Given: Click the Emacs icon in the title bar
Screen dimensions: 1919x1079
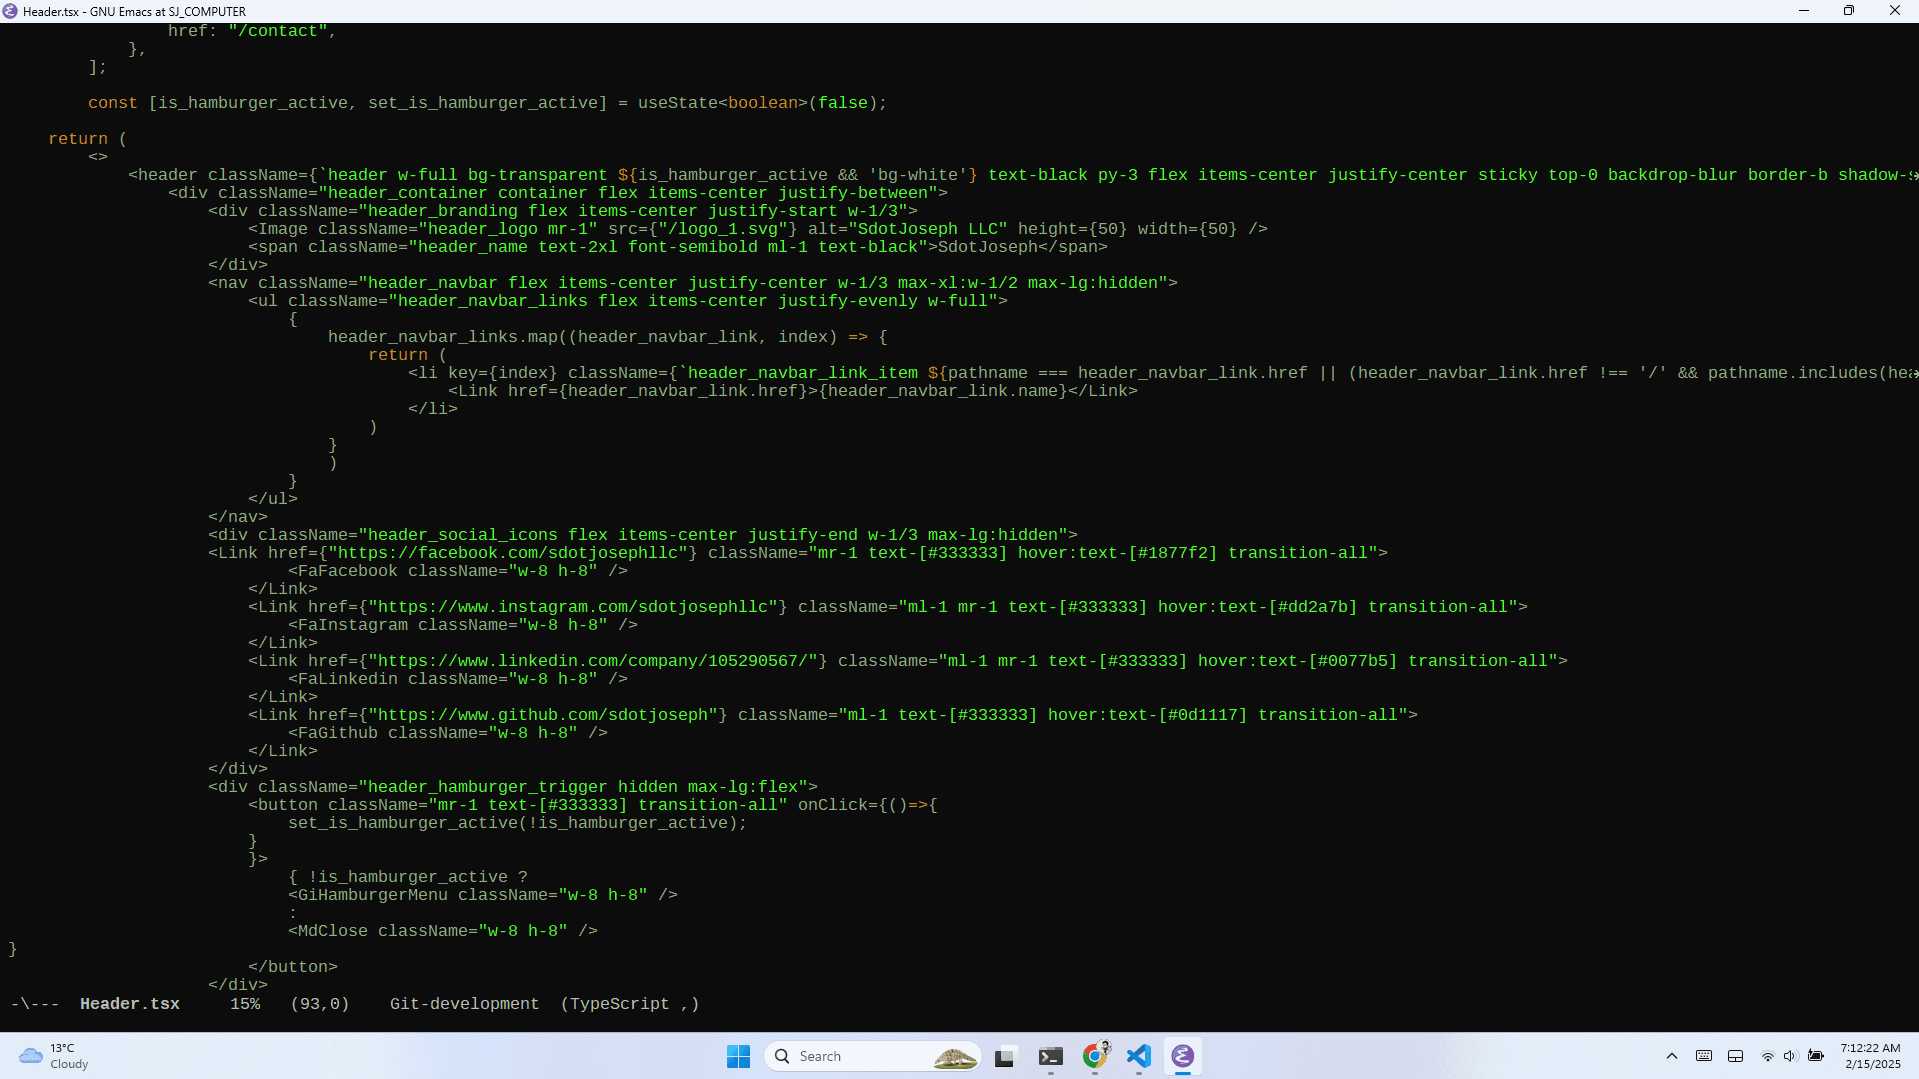Looking at the screenshot, I should tap(10, 11).
